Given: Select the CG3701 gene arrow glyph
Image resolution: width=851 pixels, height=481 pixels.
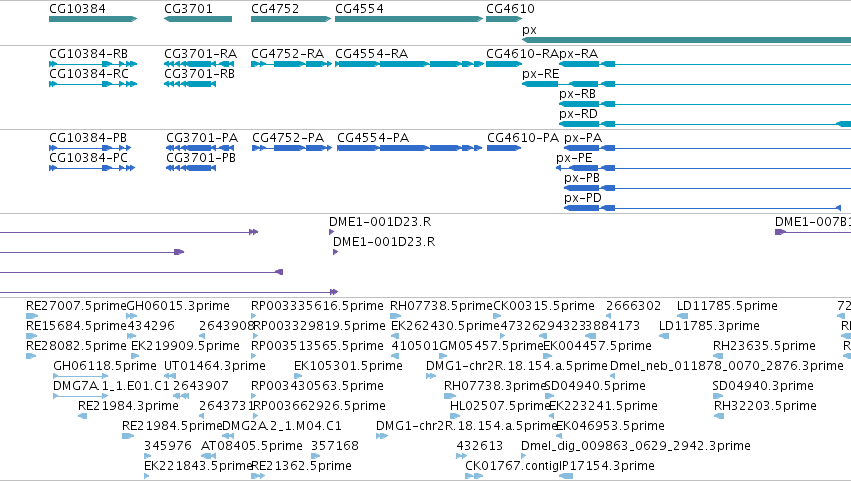Looking at the screenshot, I should tap(198, 19).
